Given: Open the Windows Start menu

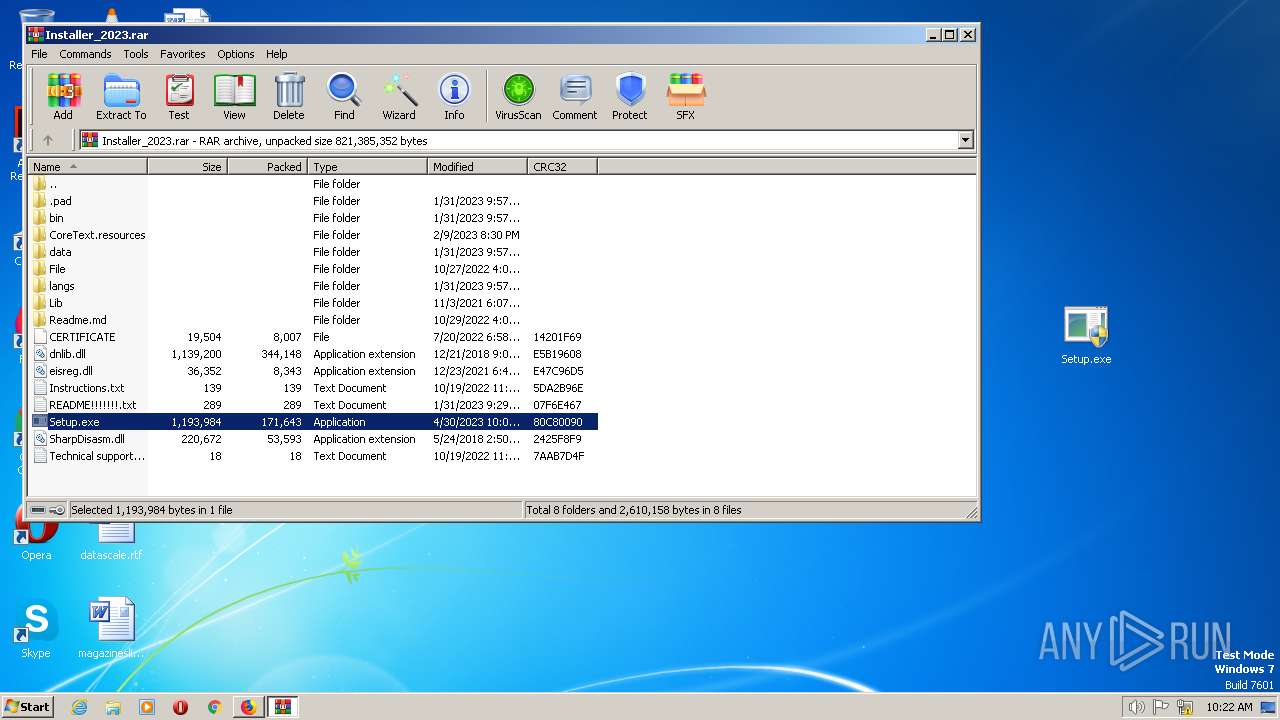Looking at the screenshot, I should [28, 706].
